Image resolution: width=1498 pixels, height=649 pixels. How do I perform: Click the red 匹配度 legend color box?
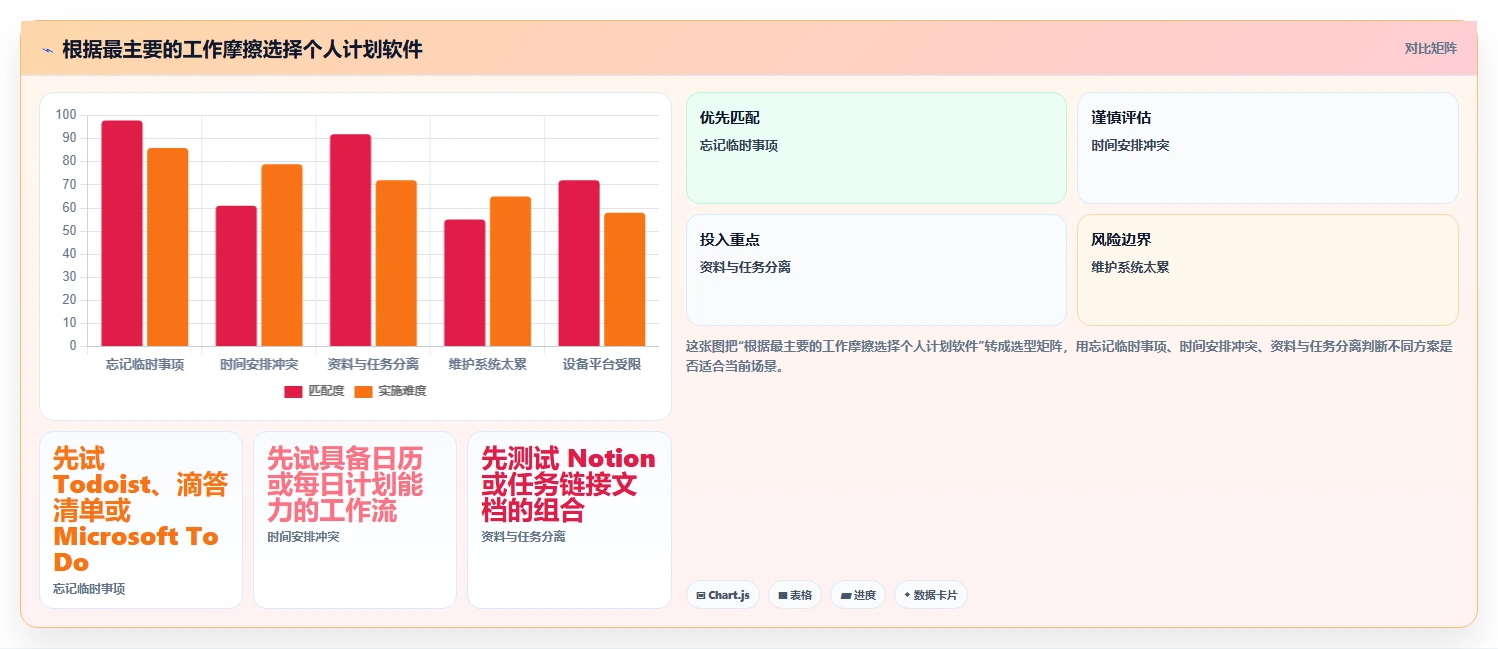[293, 391]
